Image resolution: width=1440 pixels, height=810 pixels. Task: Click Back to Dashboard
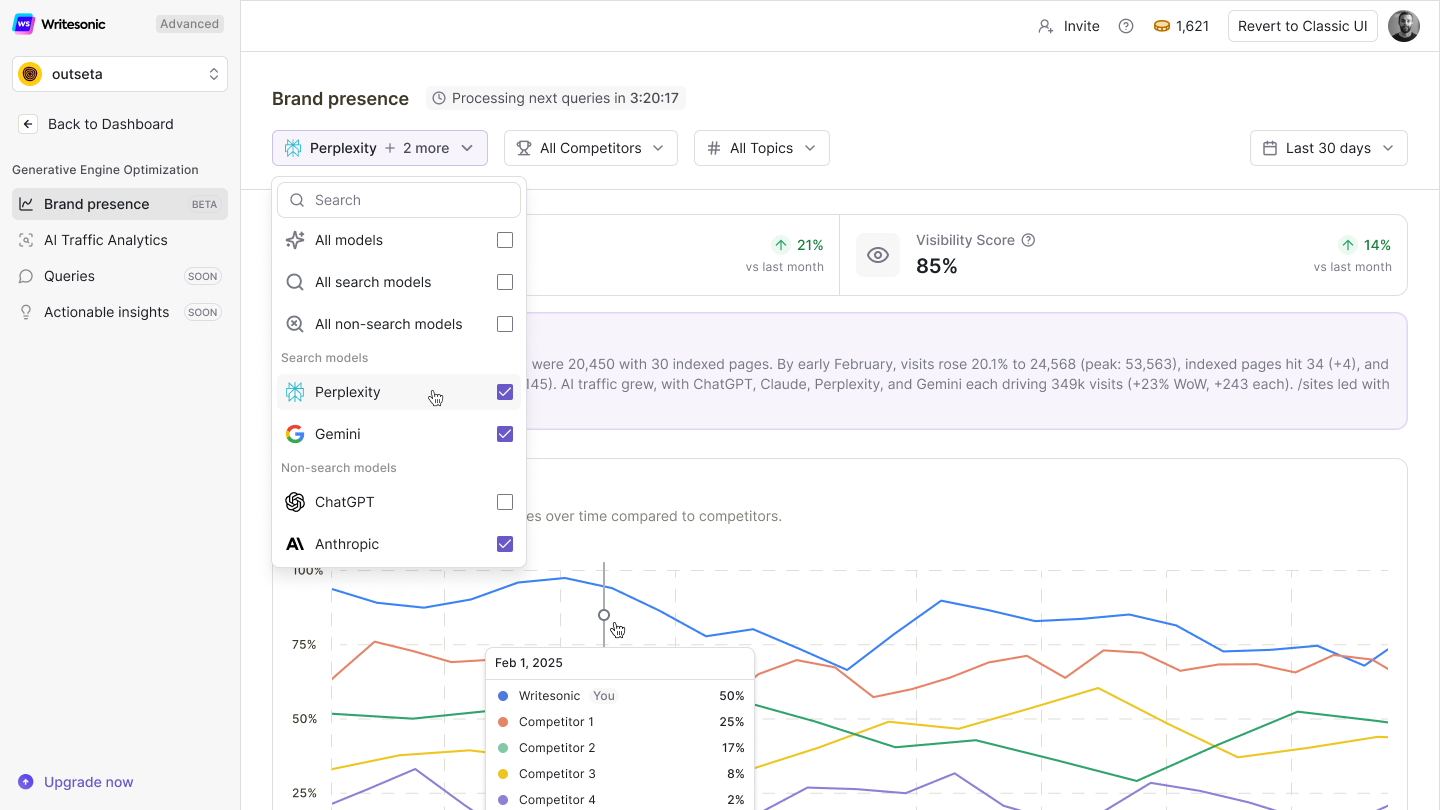coord(97,124)
